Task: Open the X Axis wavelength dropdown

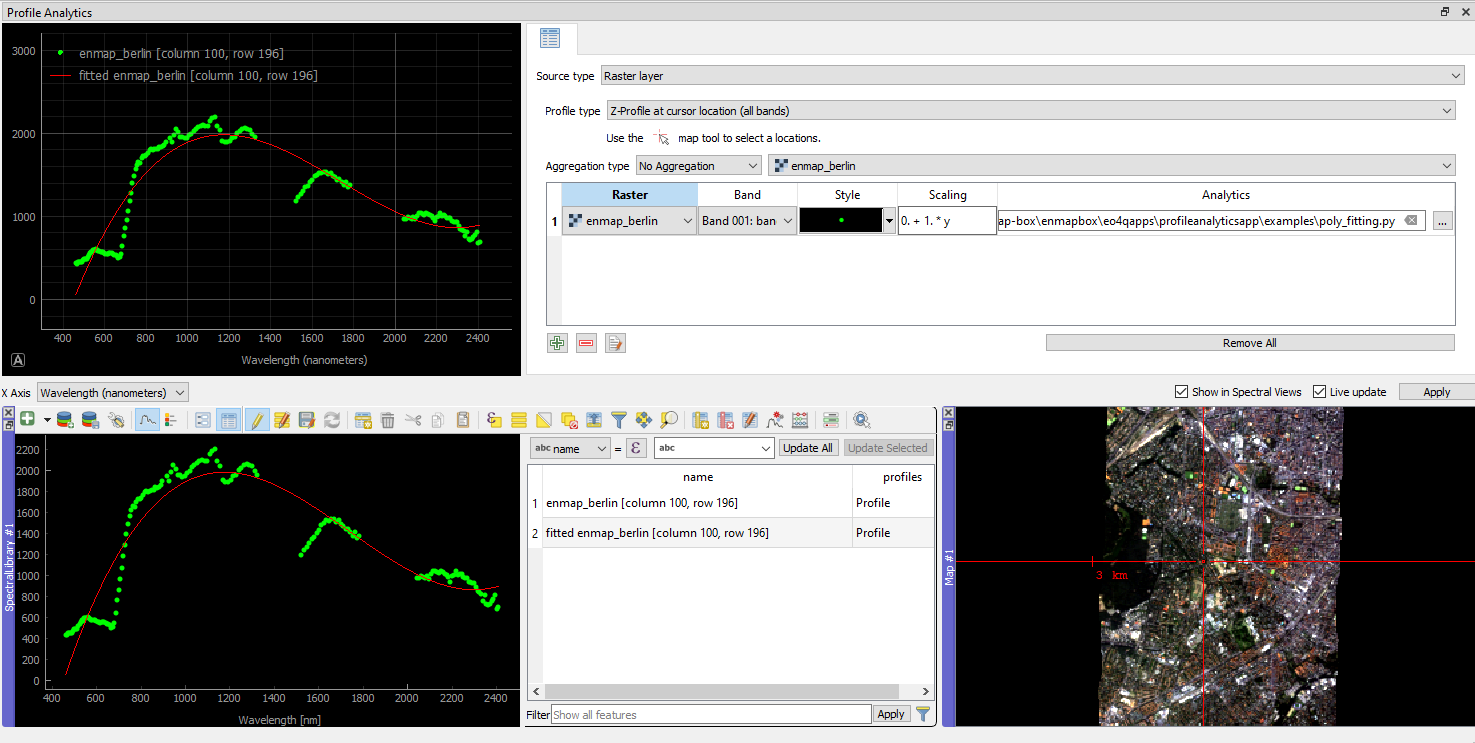Action: point(112,392)
